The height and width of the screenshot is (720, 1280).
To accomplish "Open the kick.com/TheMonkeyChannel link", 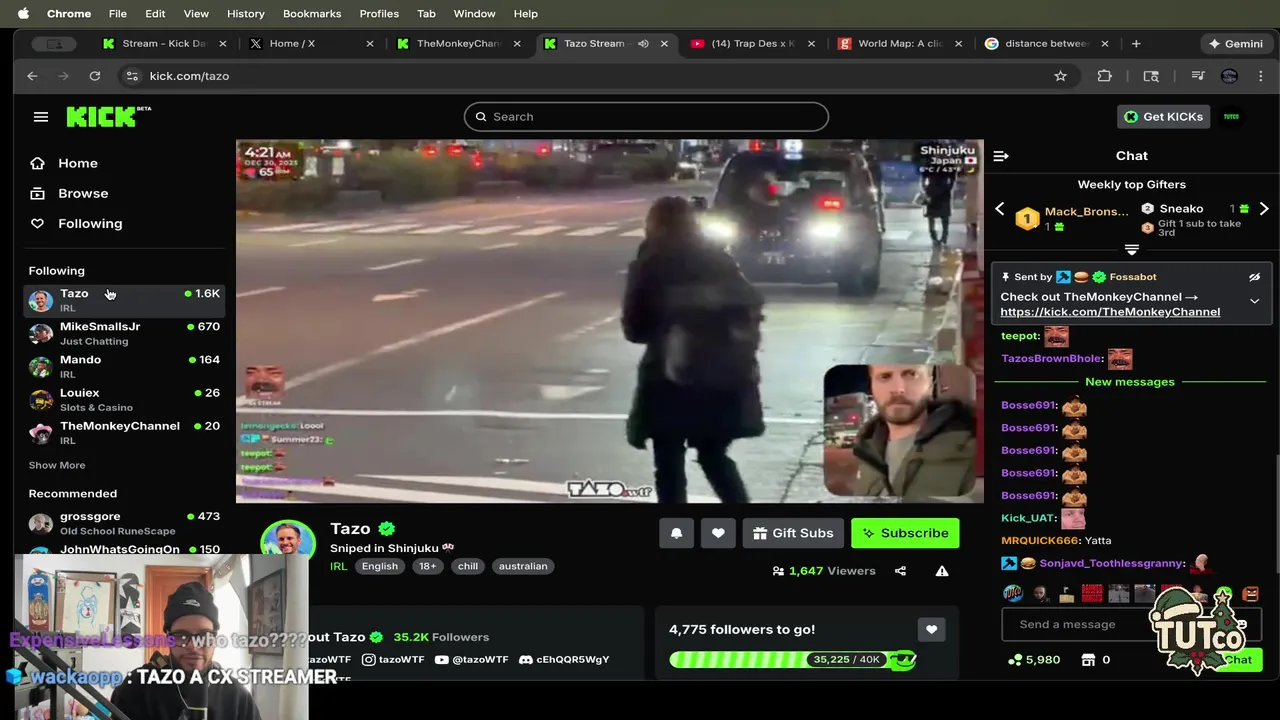I will (1110, 312).
